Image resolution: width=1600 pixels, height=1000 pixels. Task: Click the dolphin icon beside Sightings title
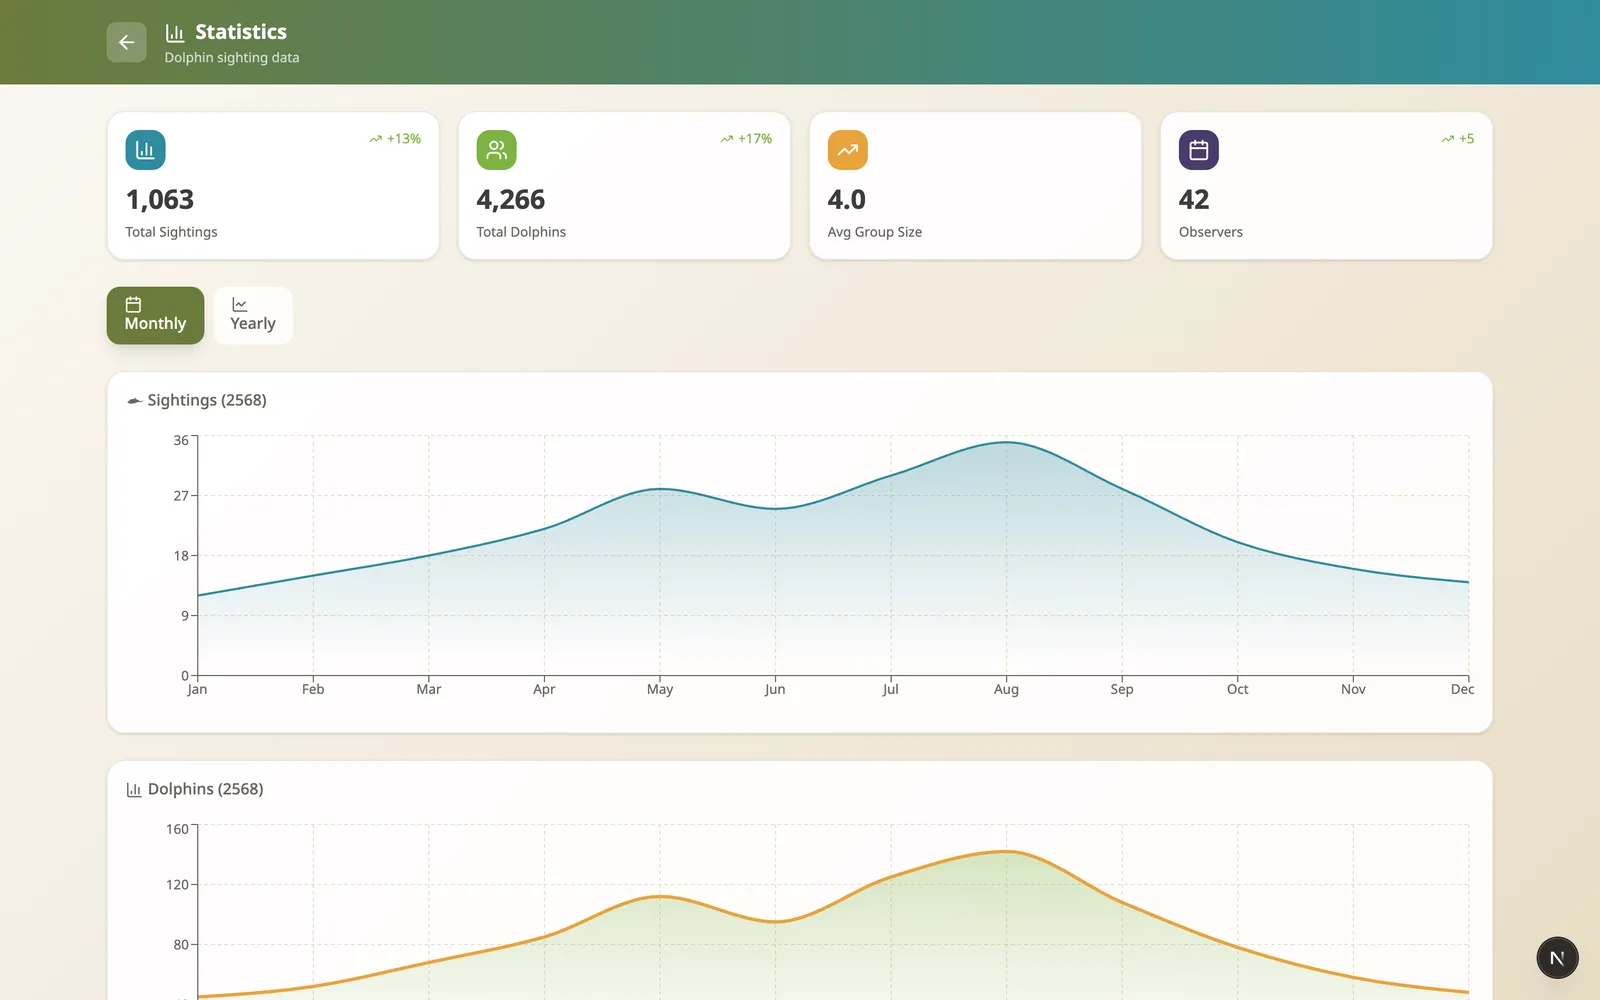click(134, 401)
